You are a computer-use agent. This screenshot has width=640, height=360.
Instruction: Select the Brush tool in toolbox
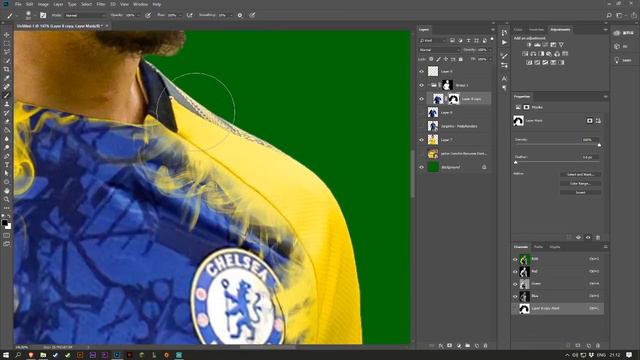7,96
